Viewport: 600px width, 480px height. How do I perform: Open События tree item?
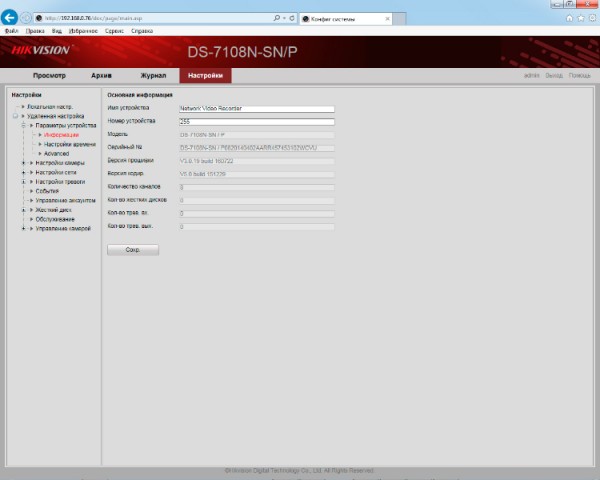(x=47, y=191)
